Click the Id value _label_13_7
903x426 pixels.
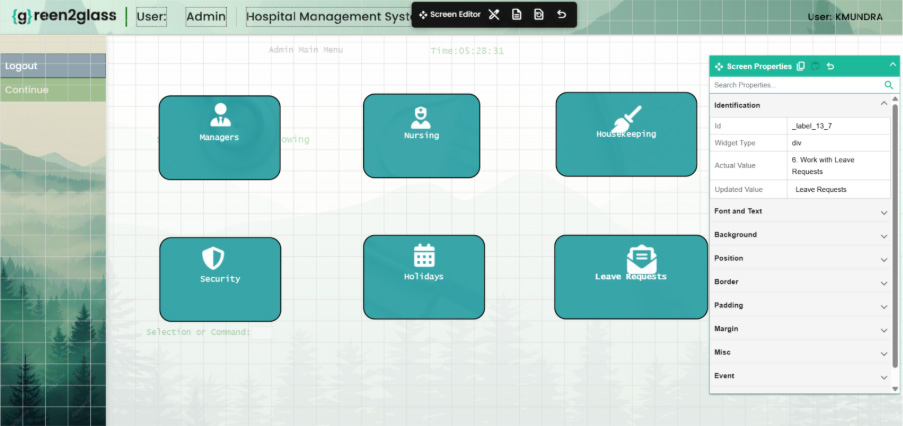point(811,126)
